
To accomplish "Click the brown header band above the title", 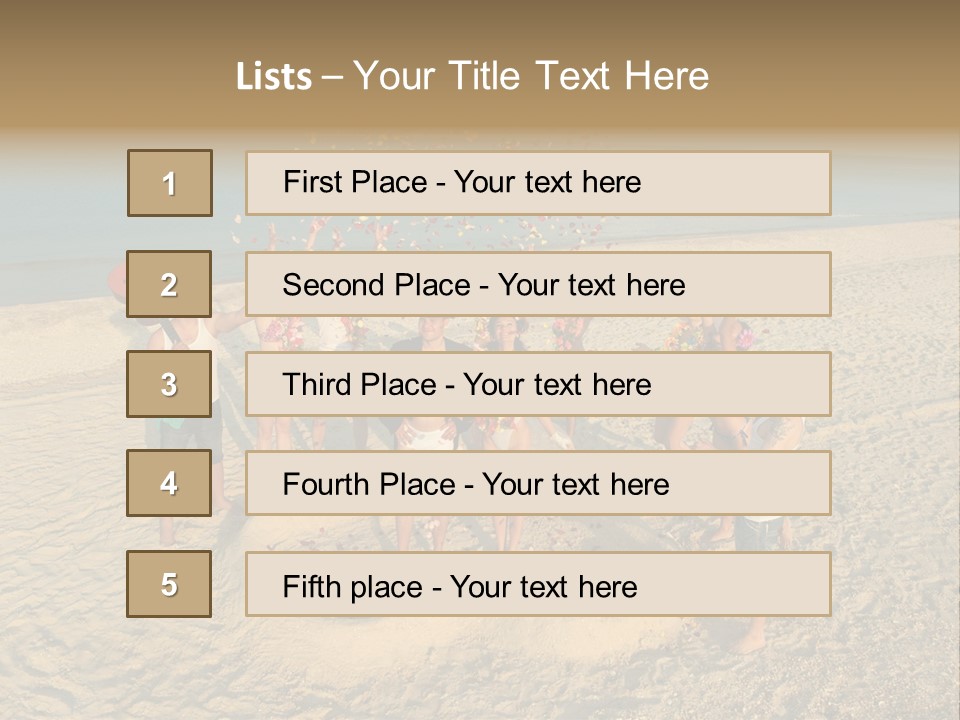I will click(x=480, y=22).
